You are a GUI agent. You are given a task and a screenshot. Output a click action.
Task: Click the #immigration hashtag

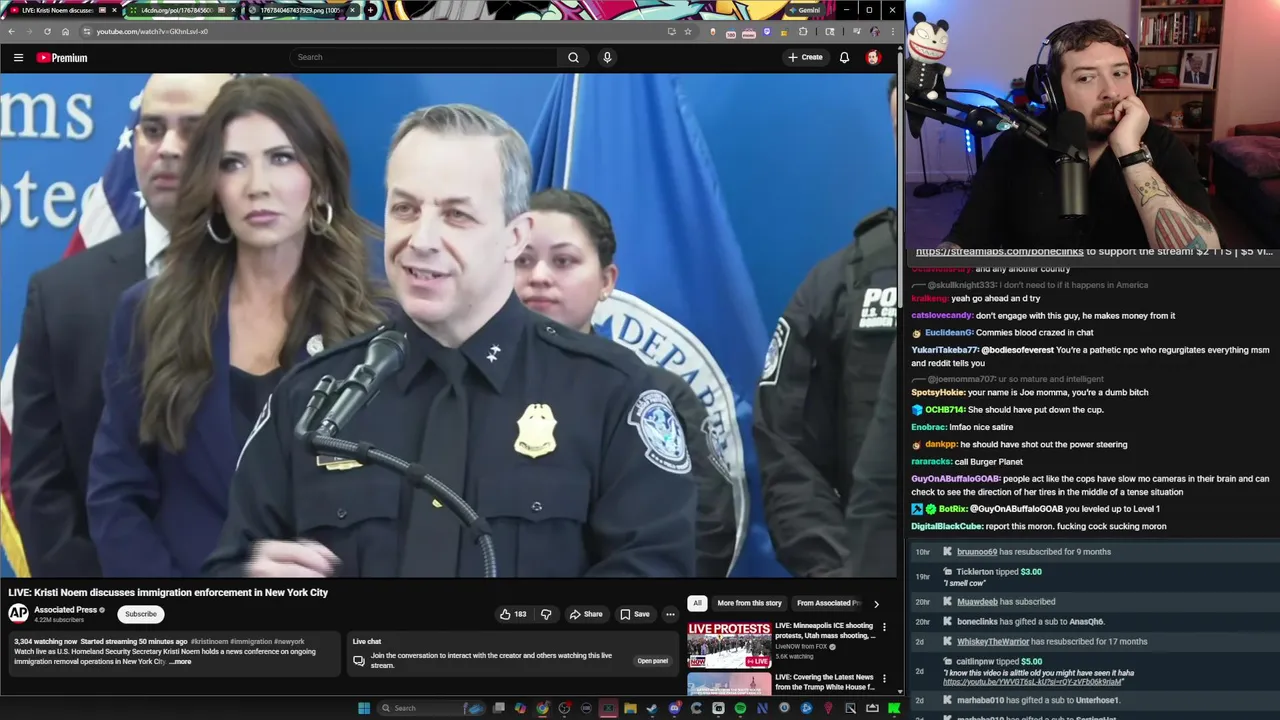click(251, 641)
